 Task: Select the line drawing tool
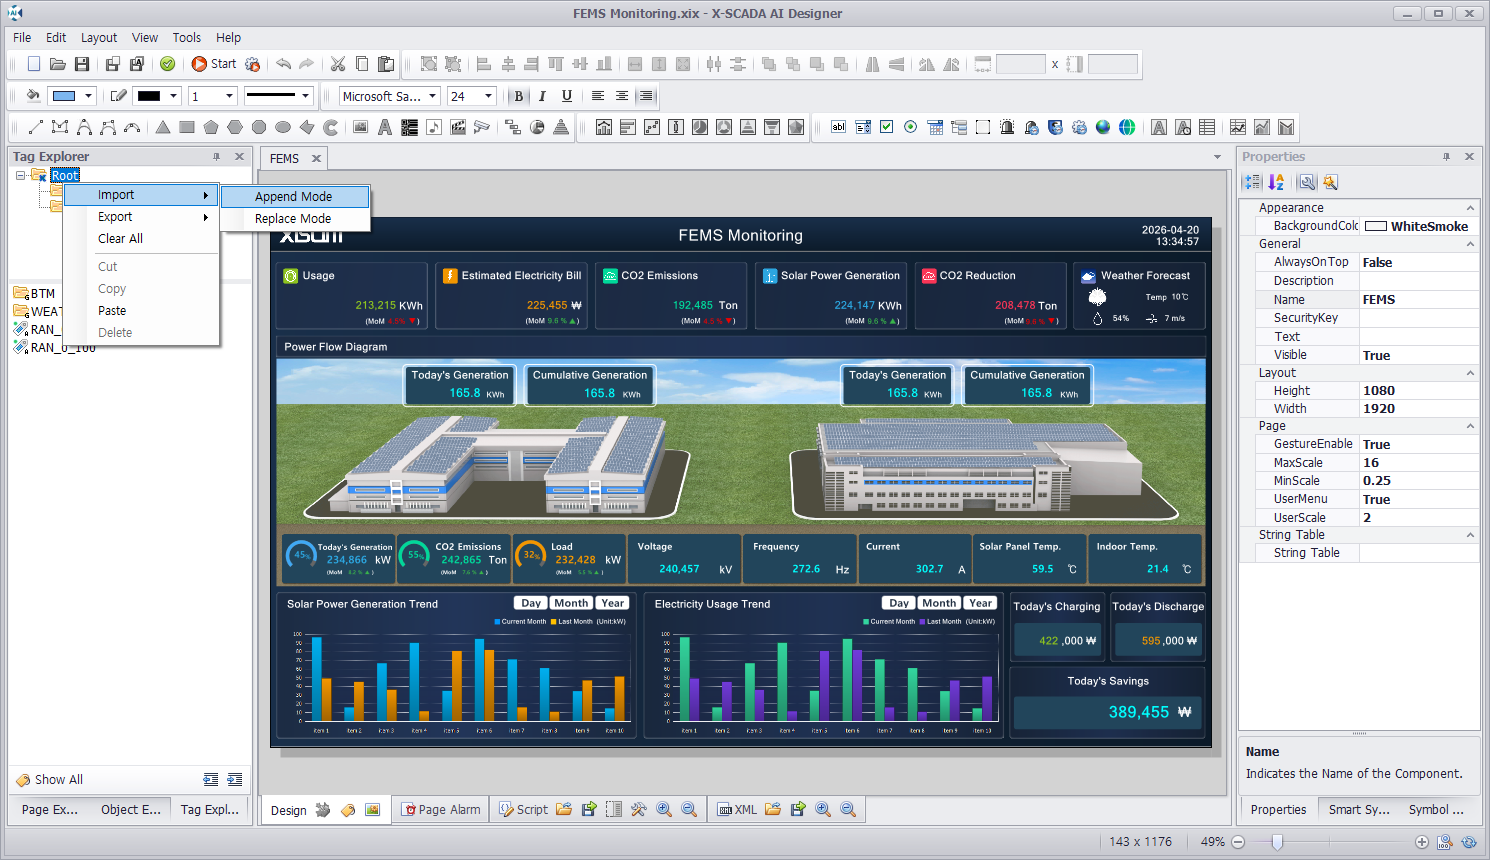click(x=36, y=127)
